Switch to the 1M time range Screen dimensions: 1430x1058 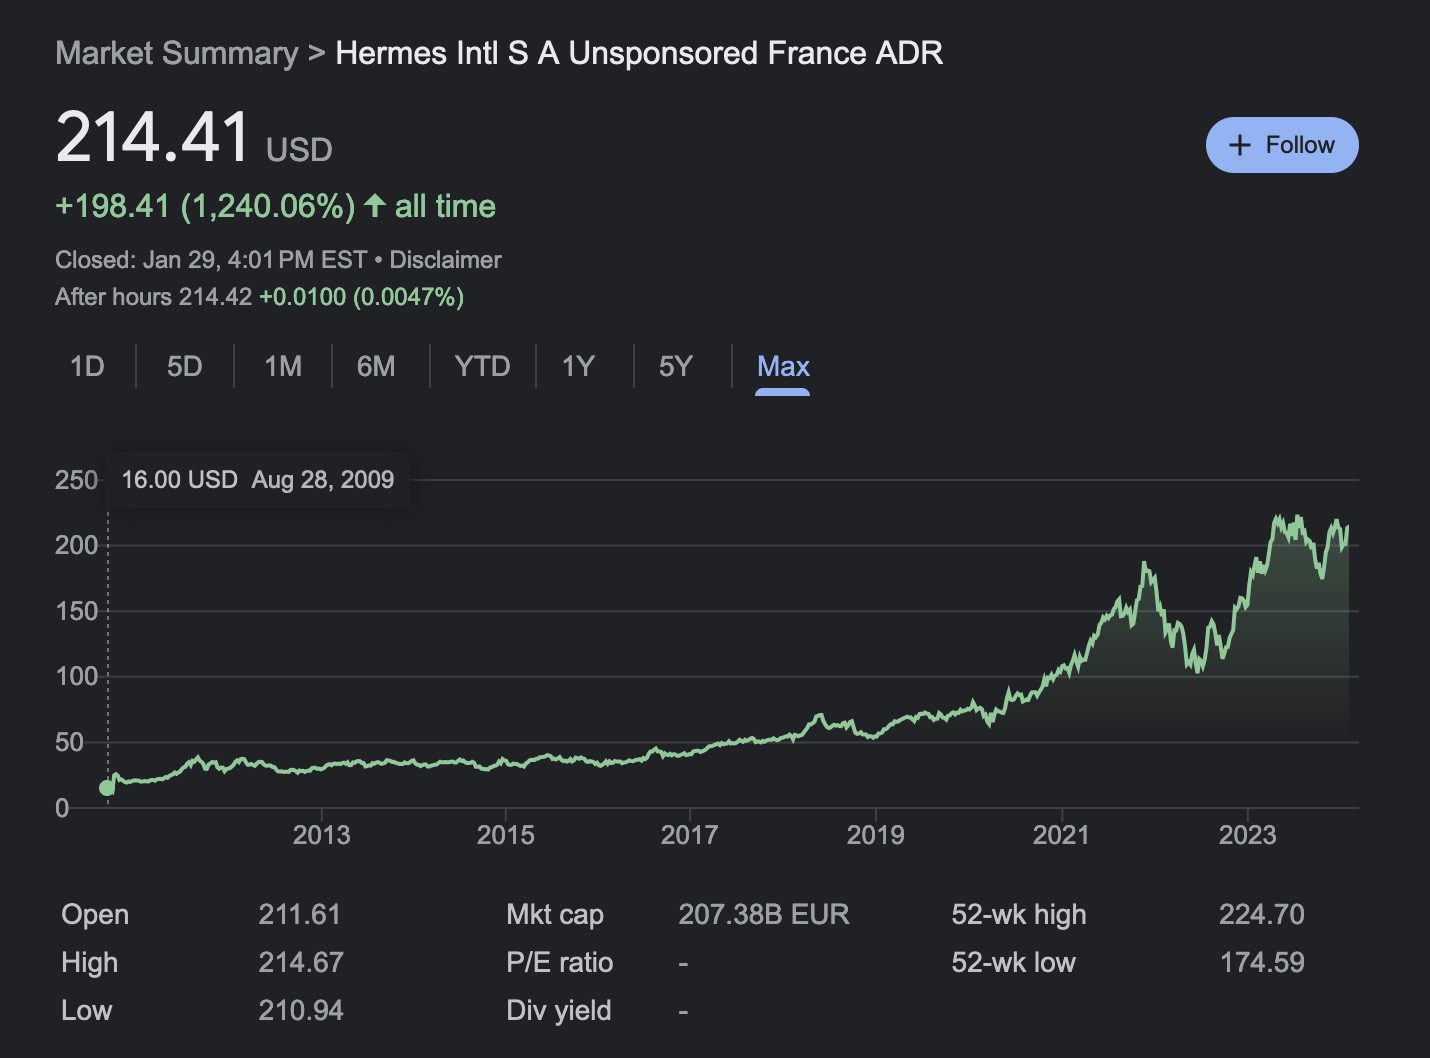pos(283,366)
